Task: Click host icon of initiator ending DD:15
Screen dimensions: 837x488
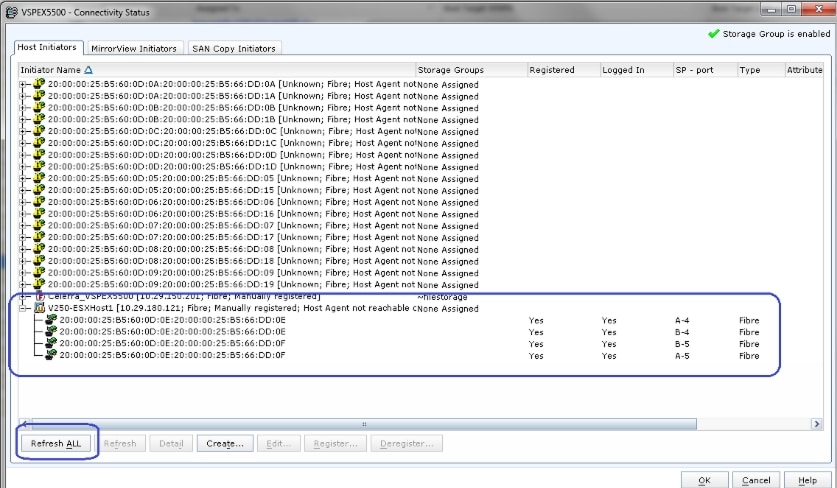Action: click(39, 190)
